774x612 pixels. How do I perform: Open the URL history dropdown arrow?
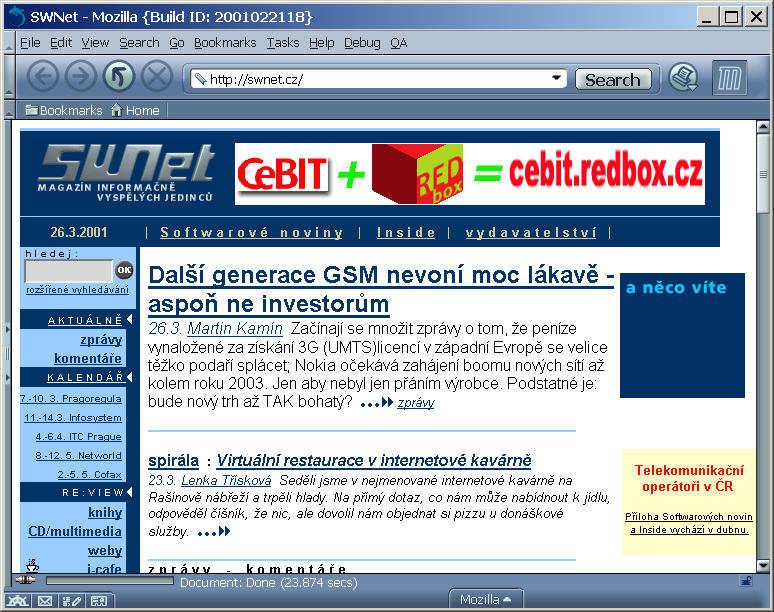pyautogui.click(x=556, y=78)
